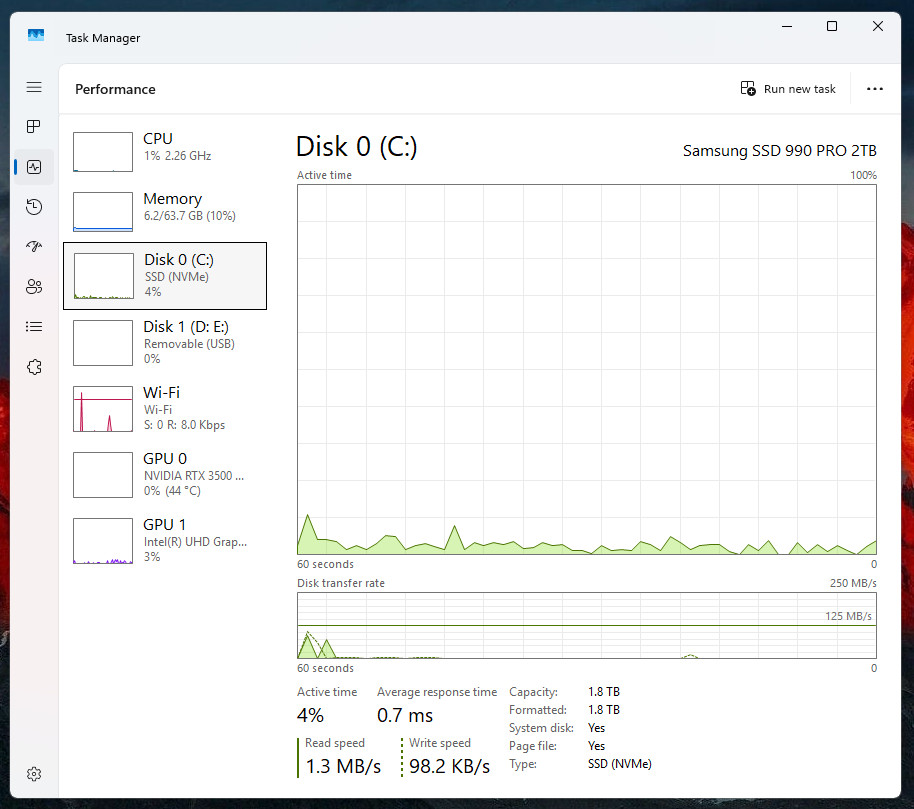Screen dimensions: 914x809
Task: Click the Performance page title
Action: tap(115, 89)
